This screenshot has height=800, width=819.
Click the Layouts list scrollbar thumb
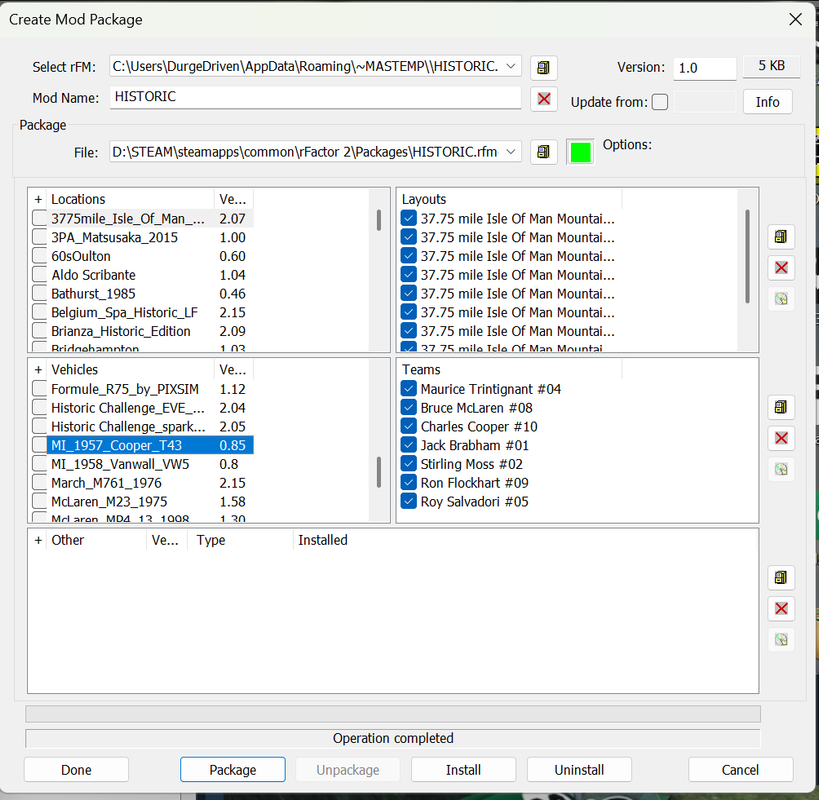click(x=747, y=256)
